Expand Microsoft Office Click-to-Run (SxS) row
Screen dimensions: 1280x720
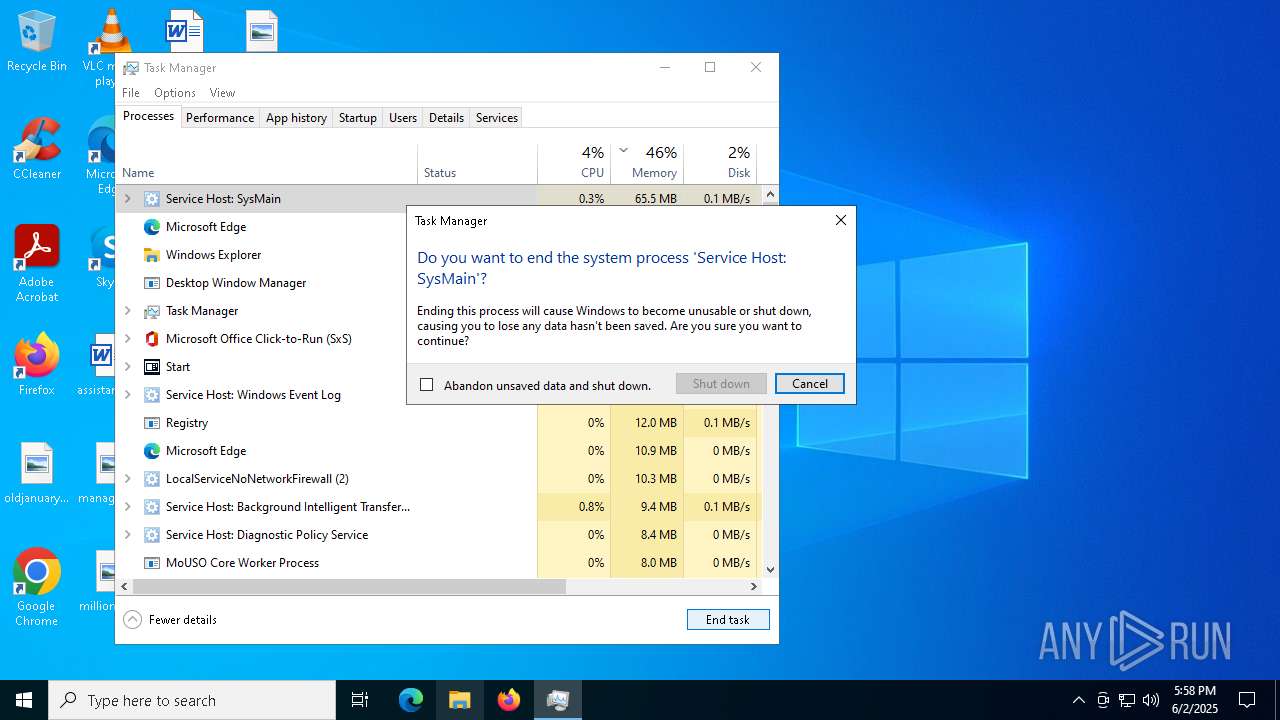pos(128,339)
